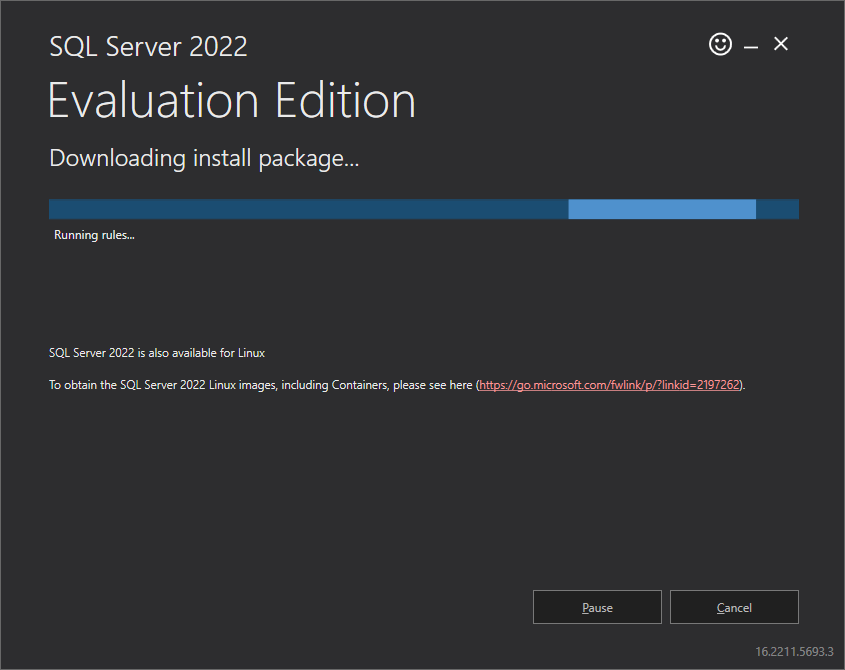Open the feedback face in the title bar
Image resolution: width=845 pixels, height=670 pixels.
tap(720, 44)
